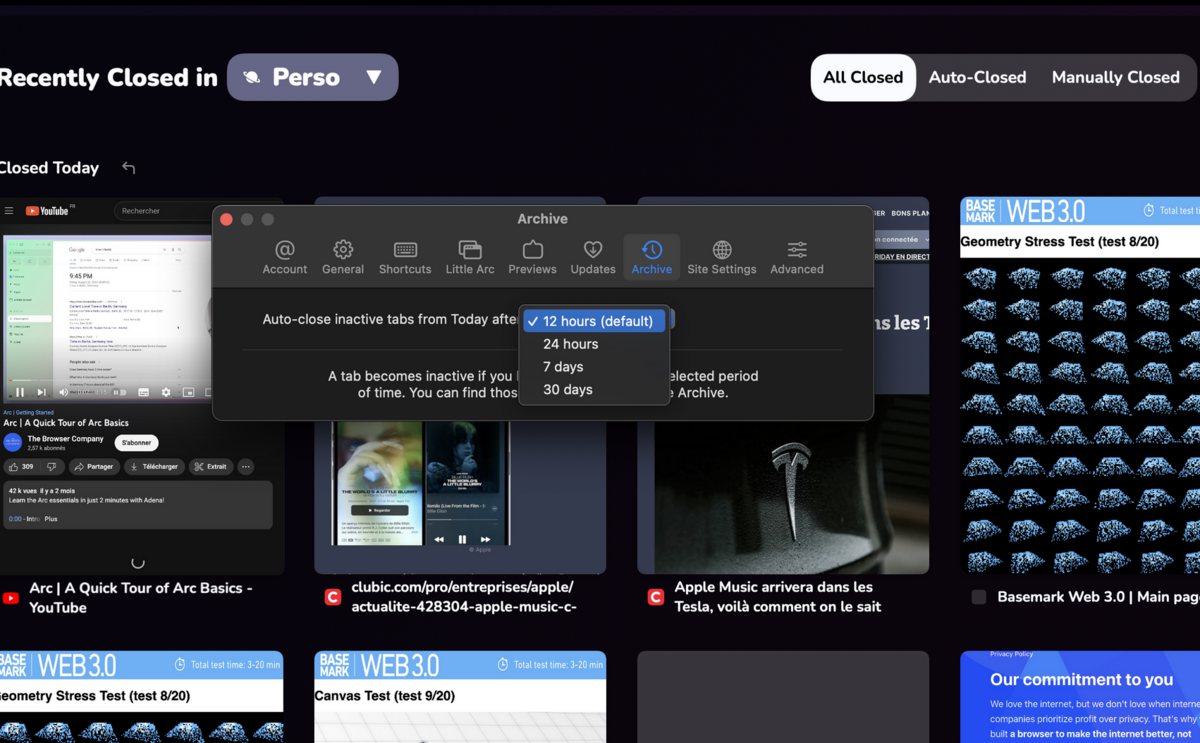
Task: Select the Archive settings pane
Action: tap(652, 257)
